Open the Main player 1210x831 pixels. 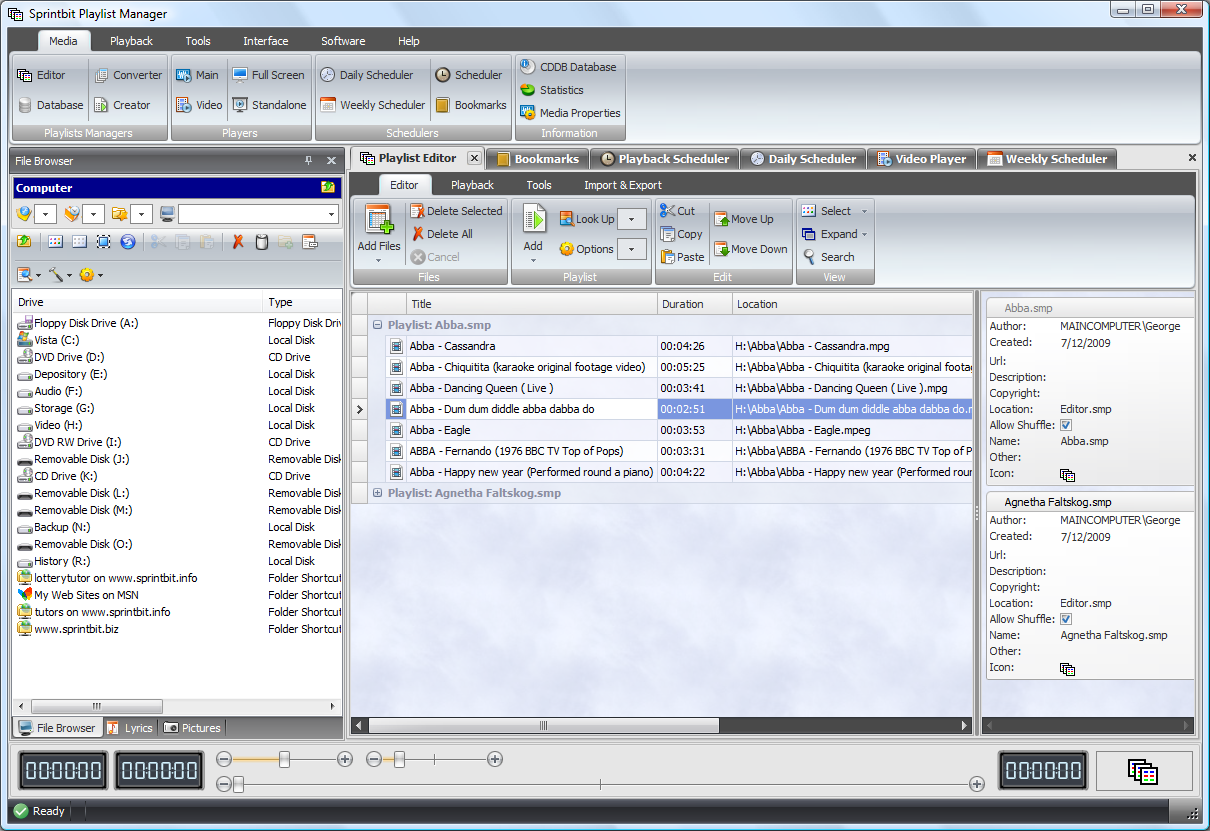click(197, 75)
